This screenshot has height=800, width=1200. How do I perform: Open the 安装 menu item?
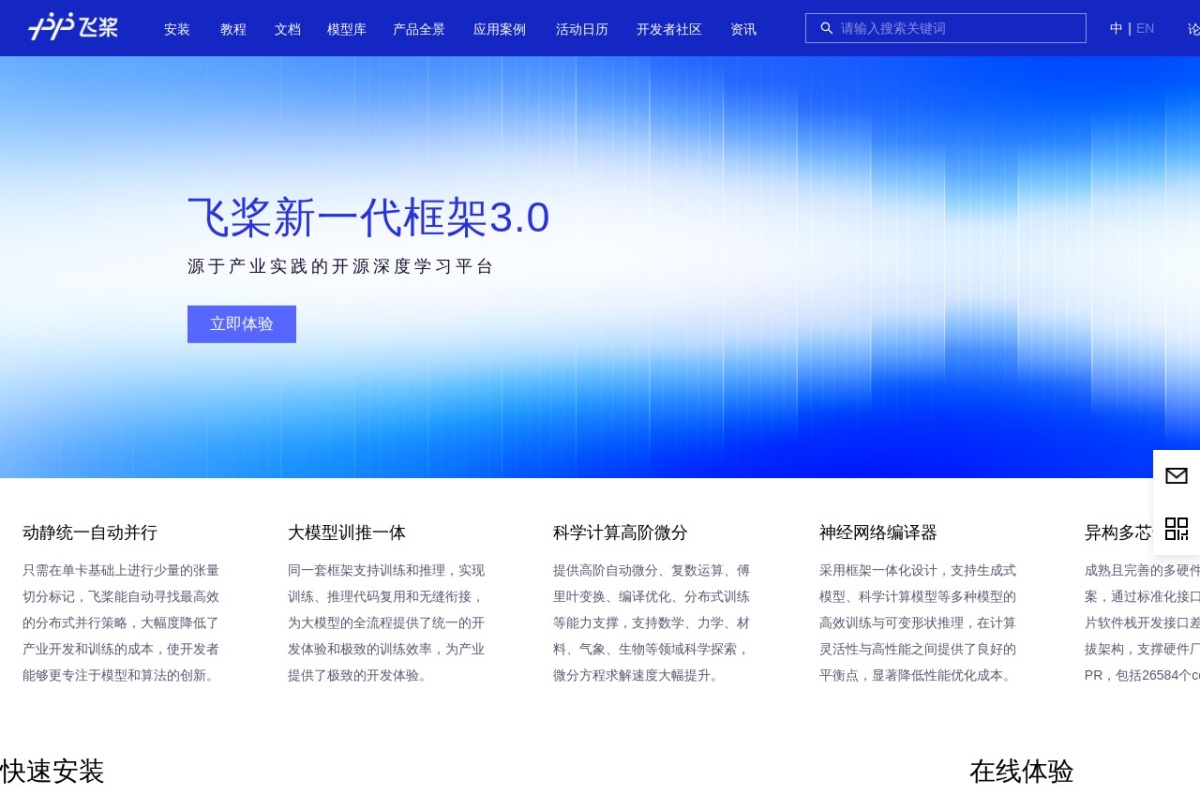point(177,29)
